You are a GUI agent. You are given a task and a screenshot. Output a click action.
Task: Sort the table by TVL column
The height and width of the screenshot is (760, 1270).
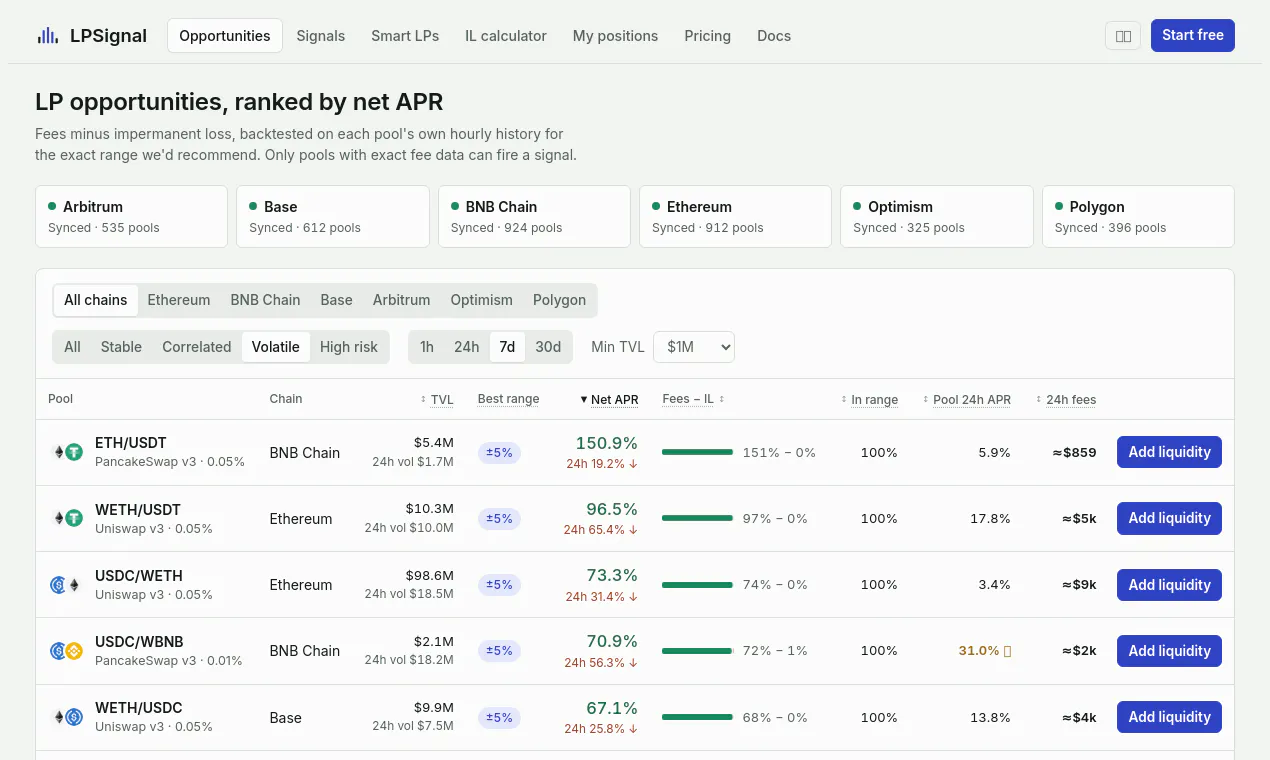pyautogui.click(x=437, y=400)
